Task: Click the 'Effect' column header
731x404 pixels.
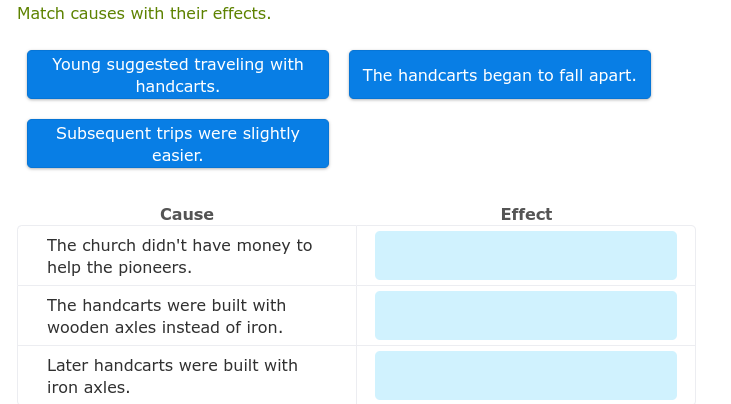Action: coord(526,214)
